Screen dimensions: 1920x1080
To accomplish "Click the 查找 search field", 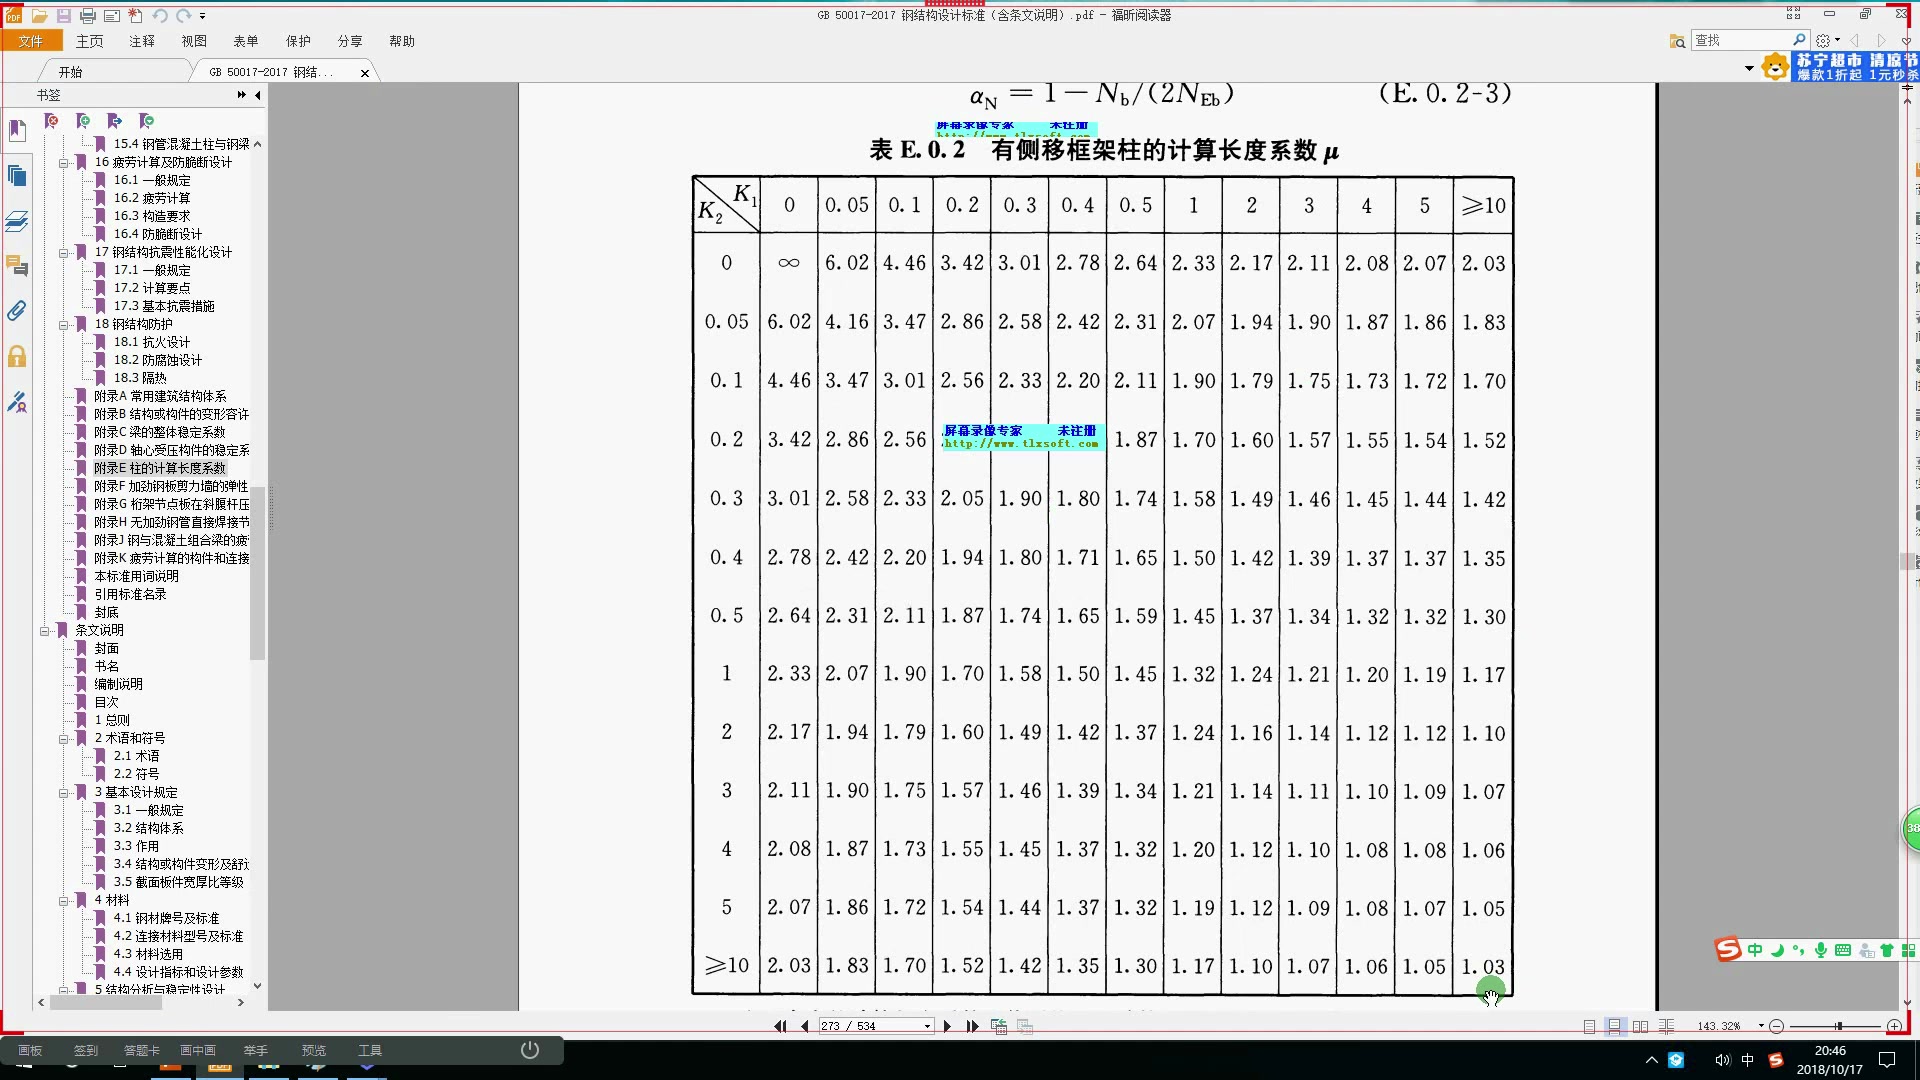I will [x=1742, y=40].
